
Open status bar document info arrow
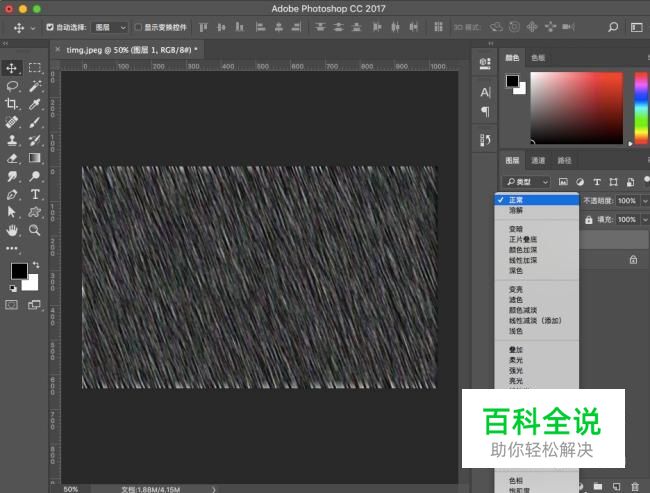coord(214,489)
